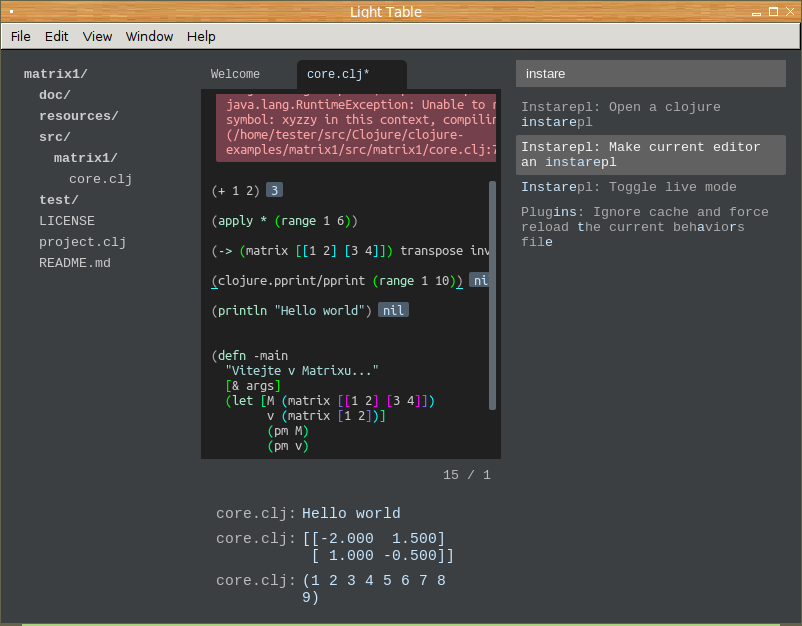Open the Help menu
Screen dimensions: 802x626
pos(201,36)
